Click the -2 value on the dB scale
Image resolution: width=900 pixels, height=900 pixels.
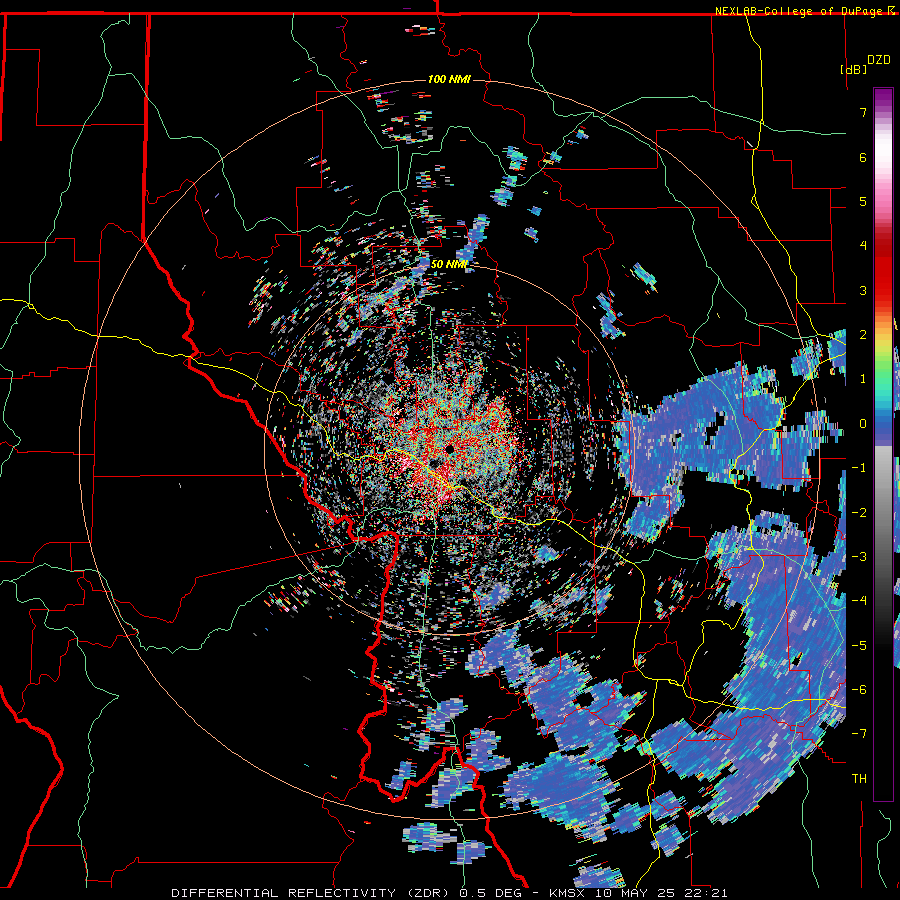tap(859, 513)
